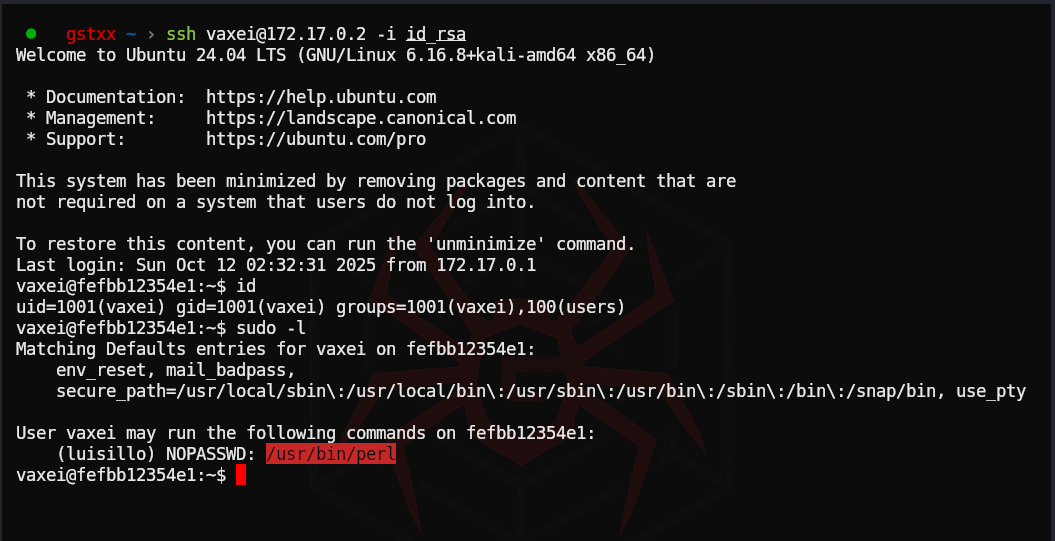Open the https://help.ubuntu.com documentation link
This screenshot has width=1055, height=541.
point(321,97)
